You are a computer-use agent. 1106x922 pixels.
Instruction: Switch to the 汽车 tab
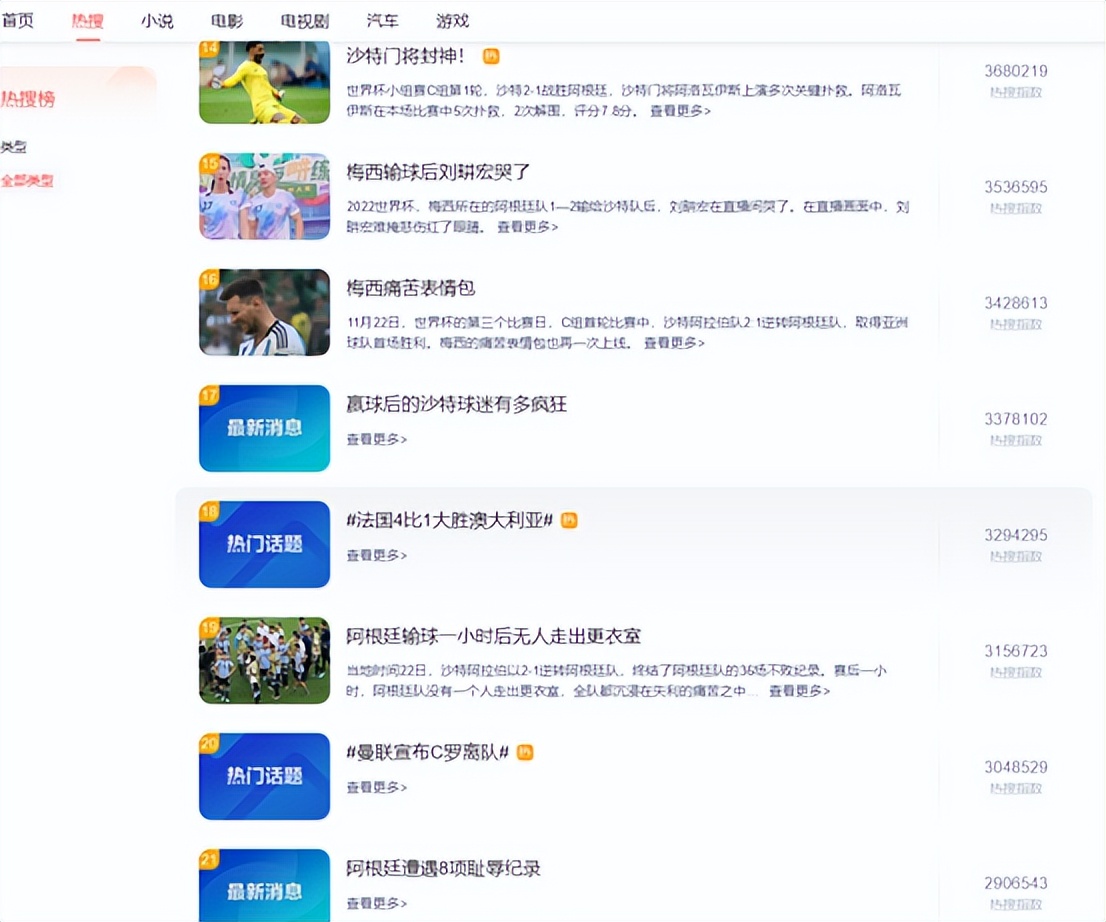(381, 19)
